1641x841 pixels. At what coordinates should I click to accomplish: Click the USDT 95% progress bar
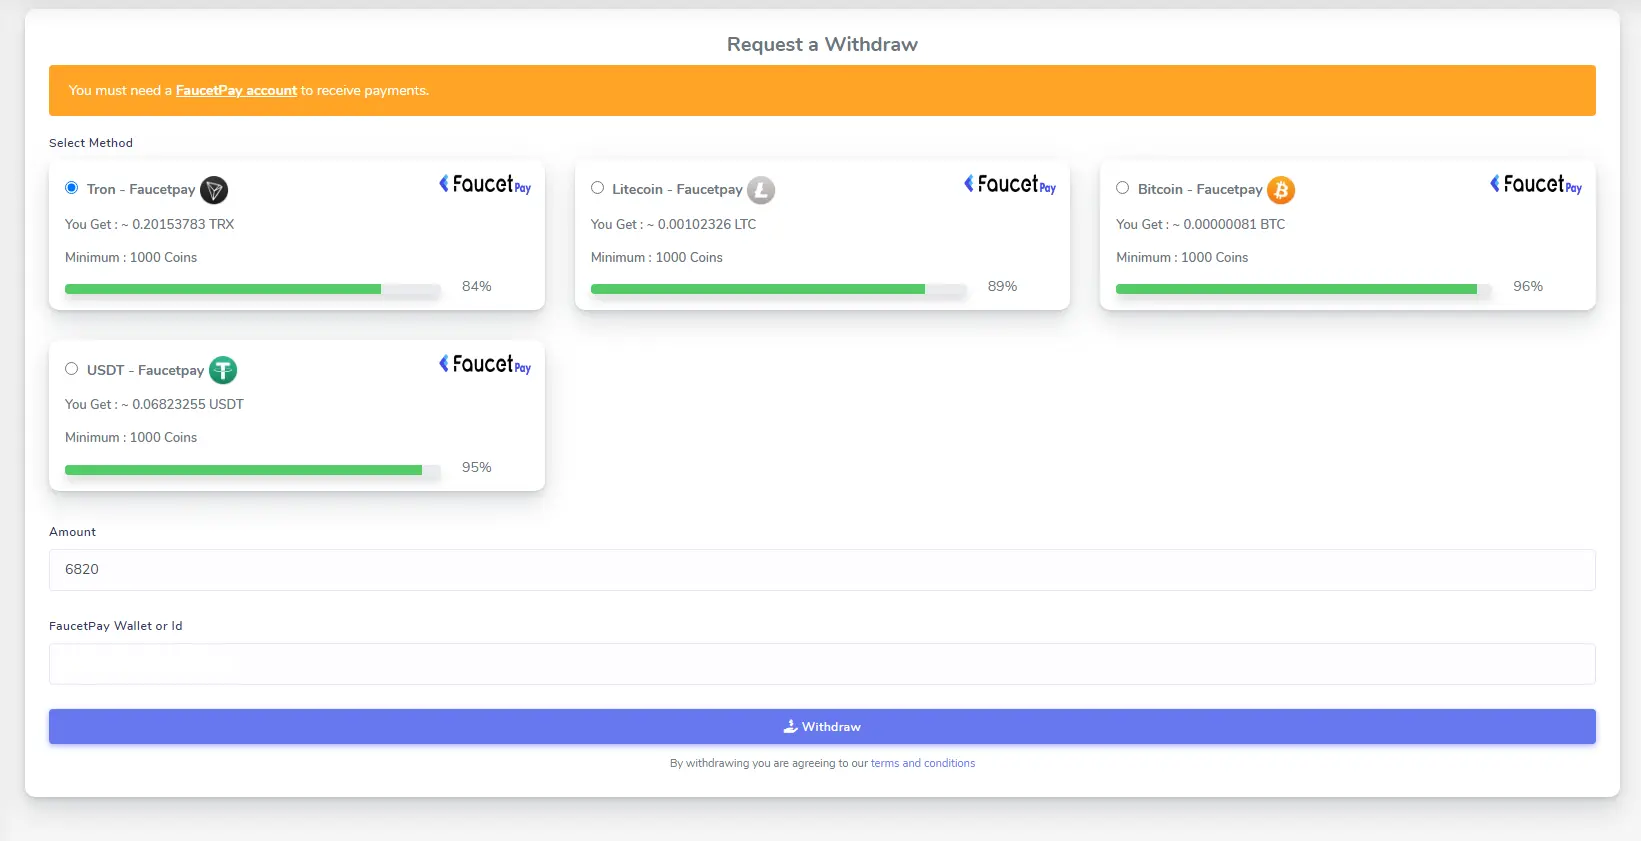pos(253,470)
